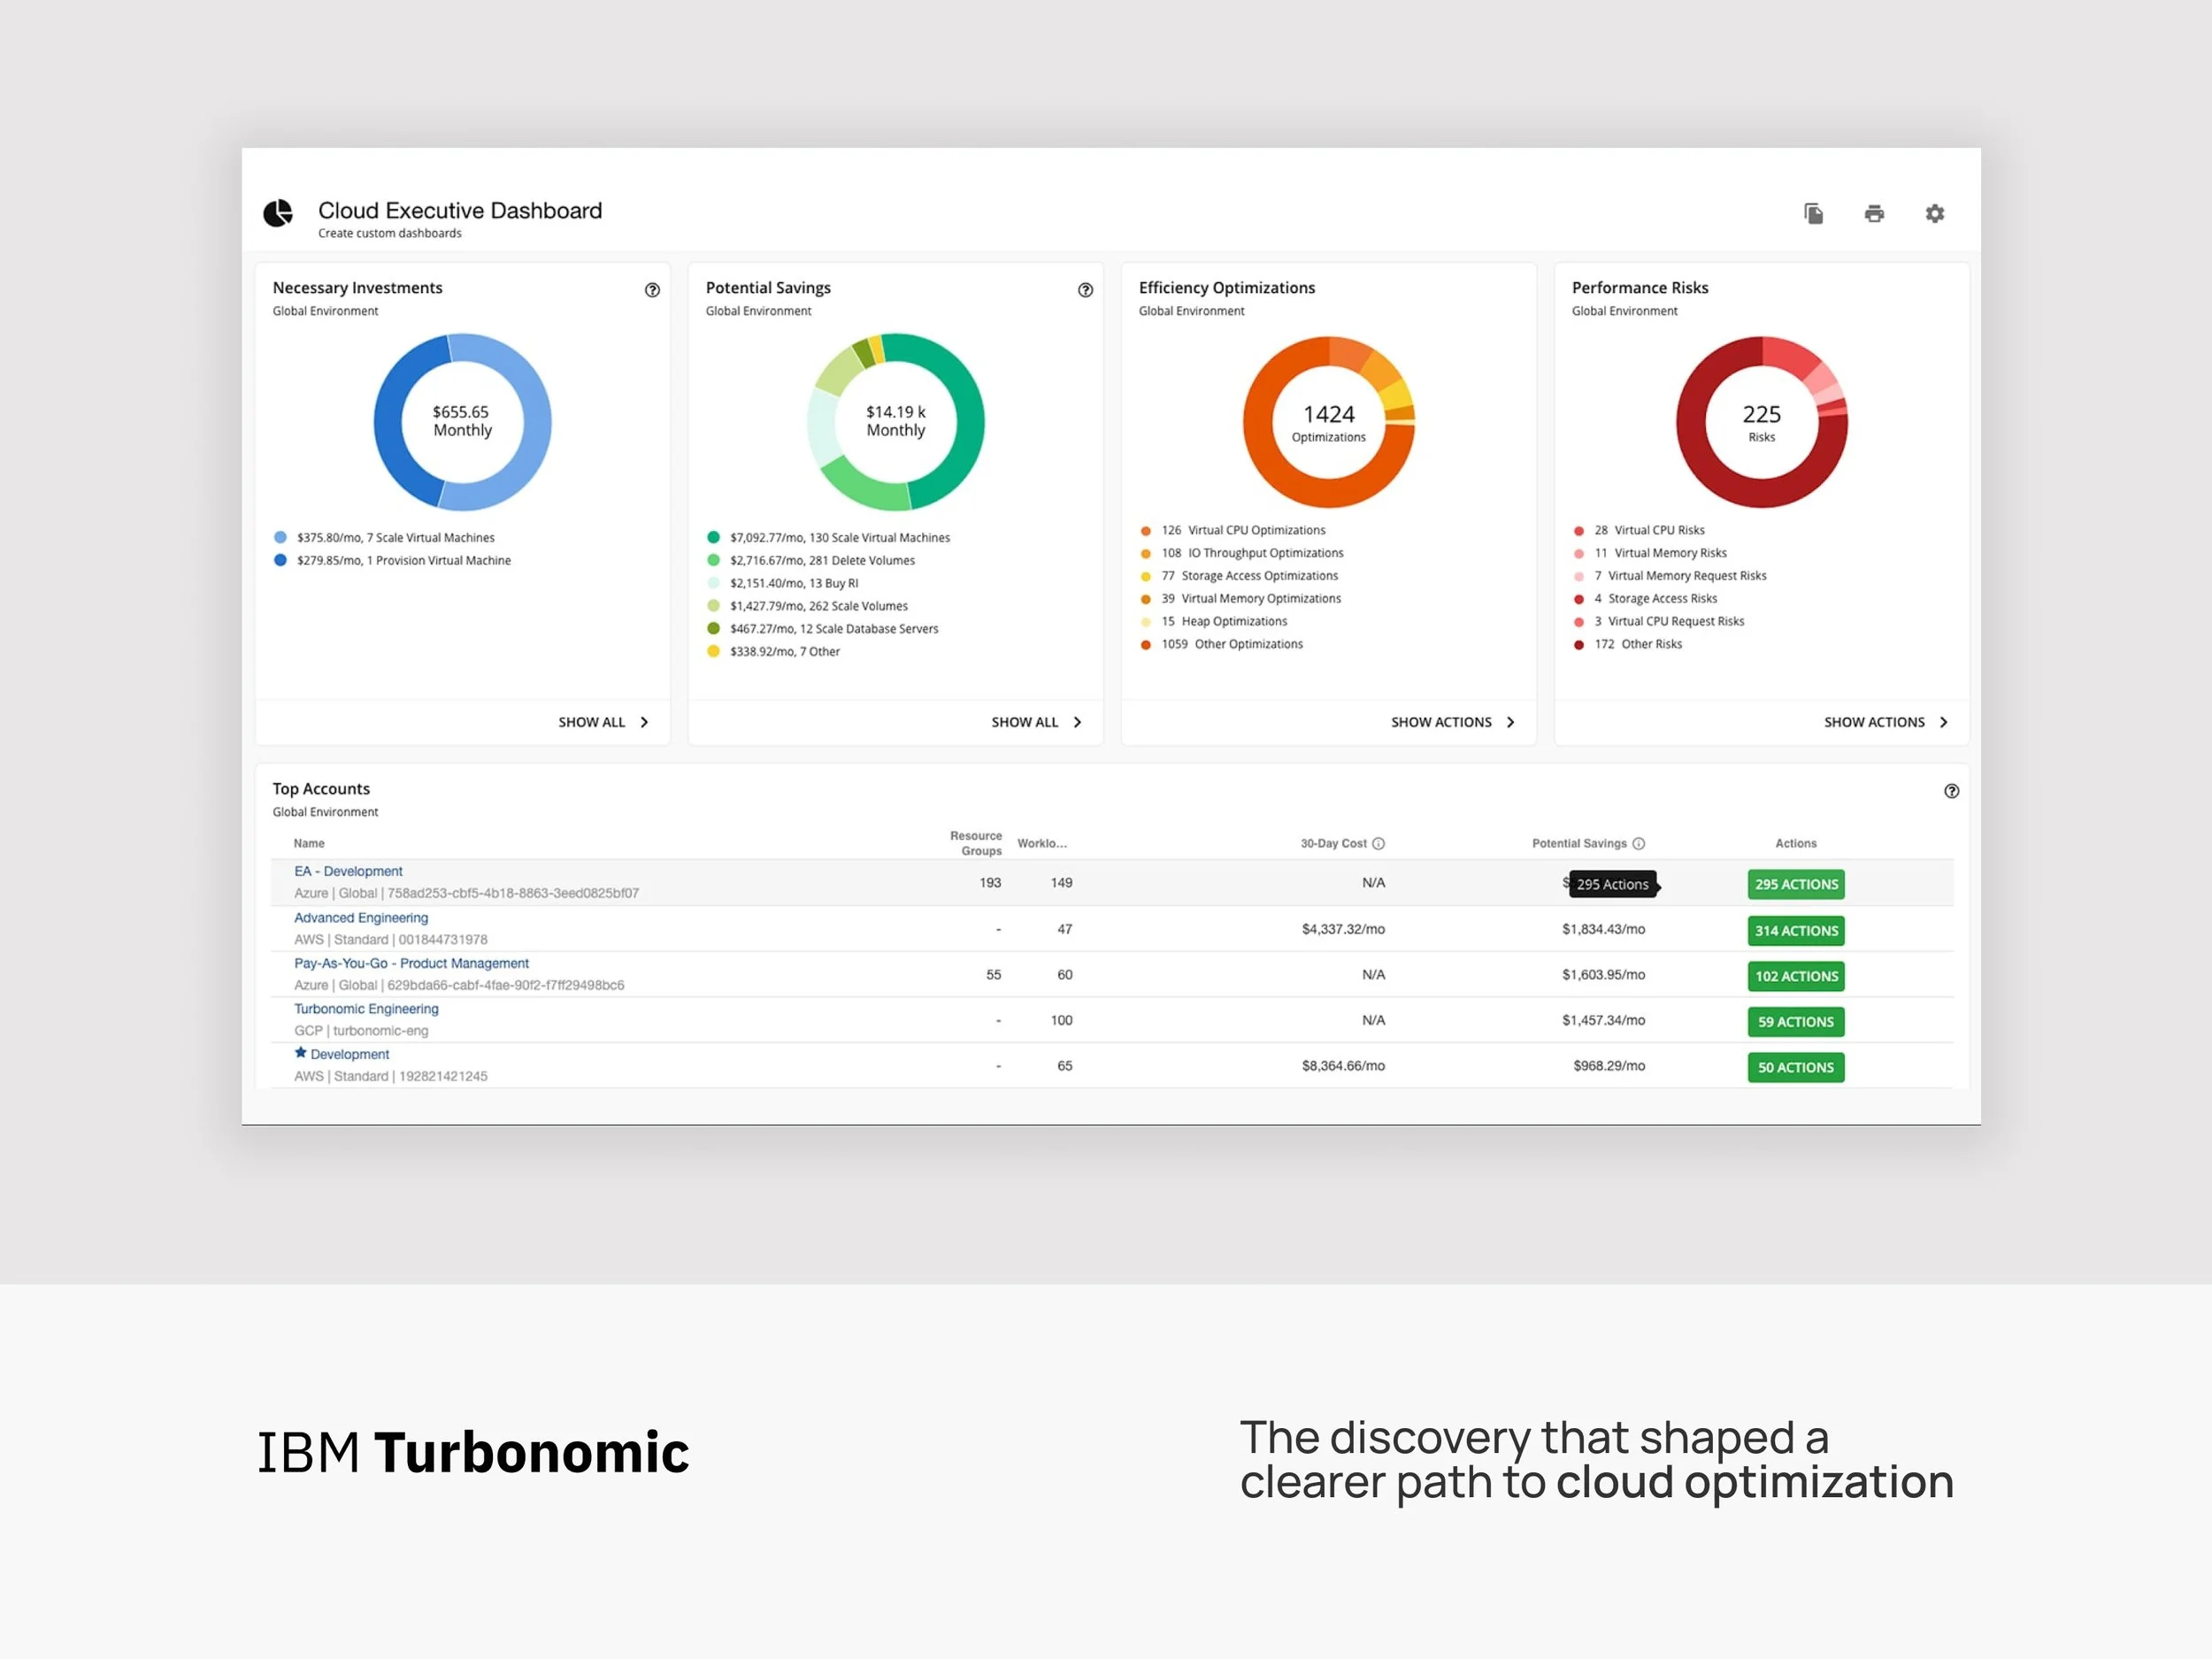Click swatch for 172 Other Risks
The width and height of the screenshot is (2212, 1659).
pyautogui.click(x=1579, y=645)
